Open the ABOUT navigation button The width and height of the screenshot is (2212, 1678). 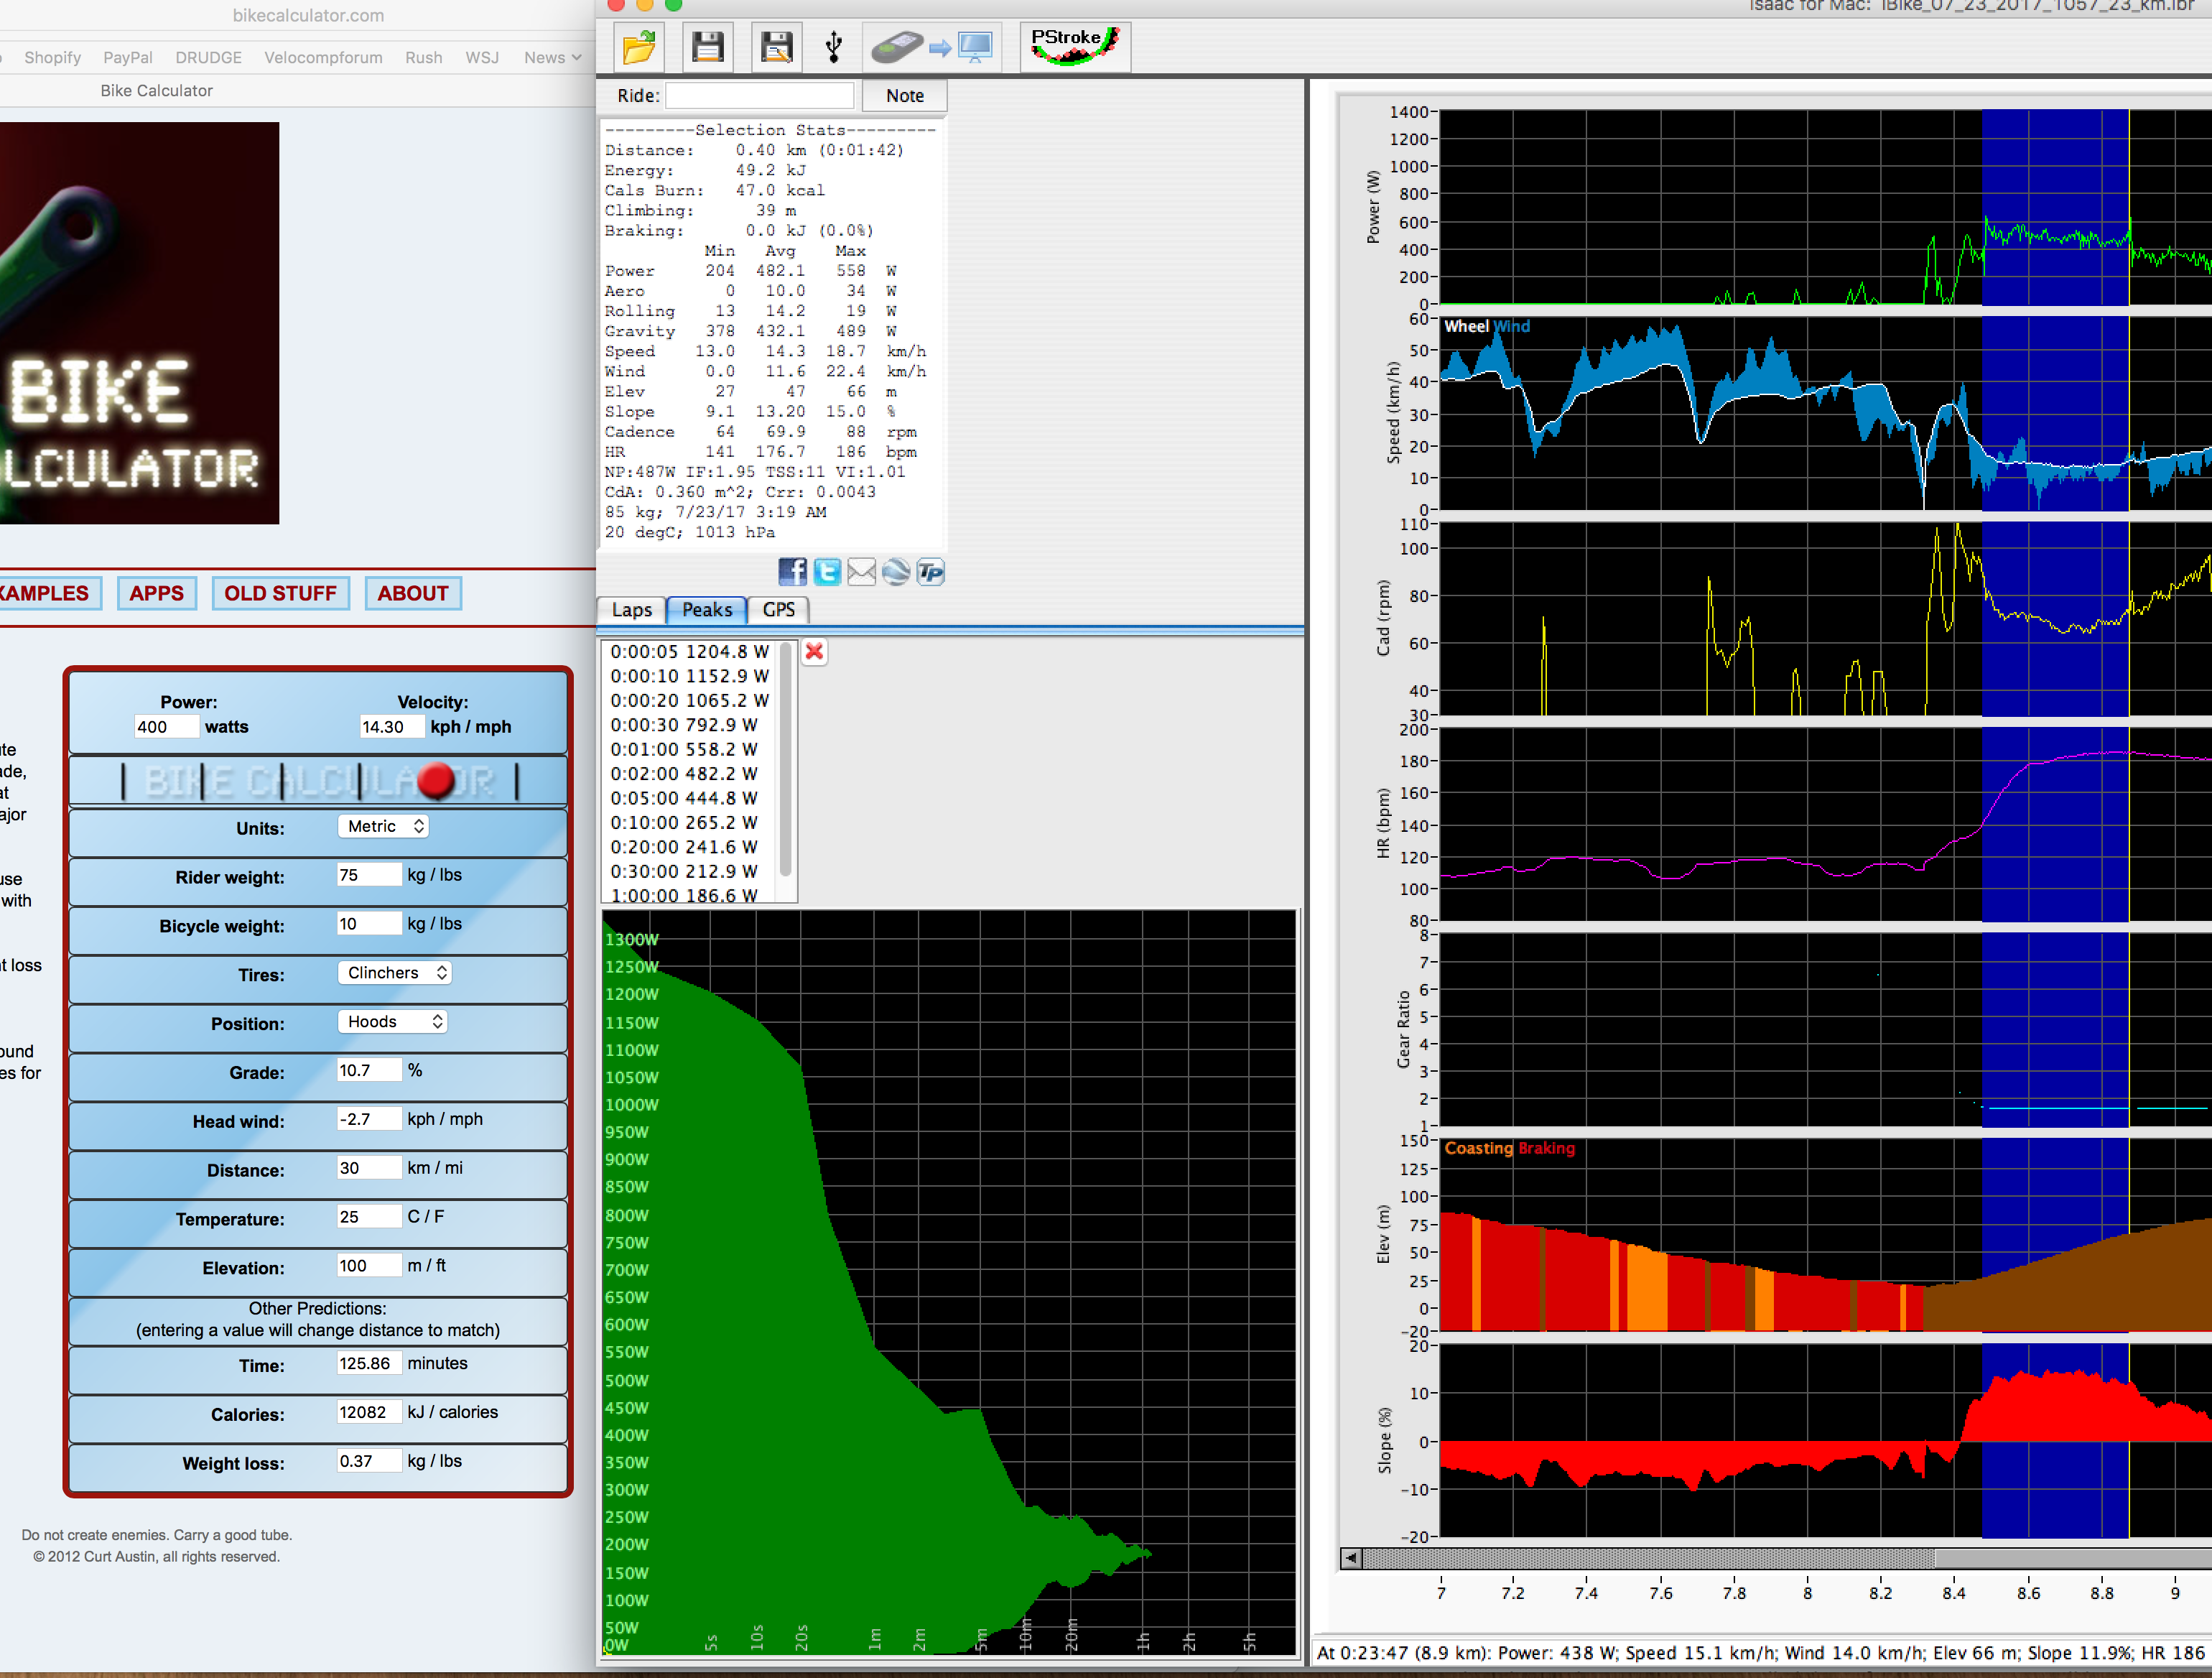413,593
